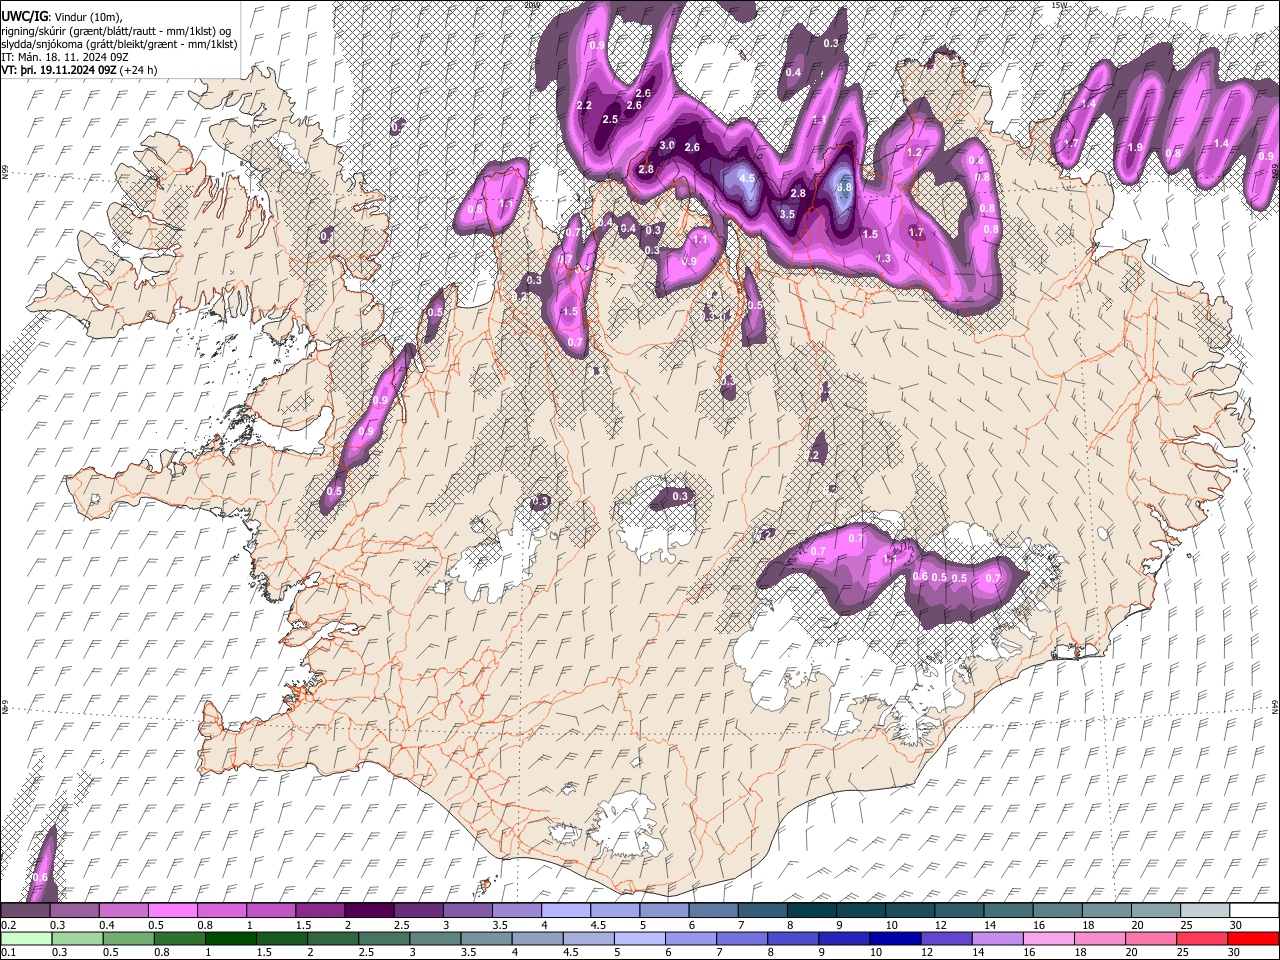Click the pale green 0.1 rain legend swatch

[25, 938]
